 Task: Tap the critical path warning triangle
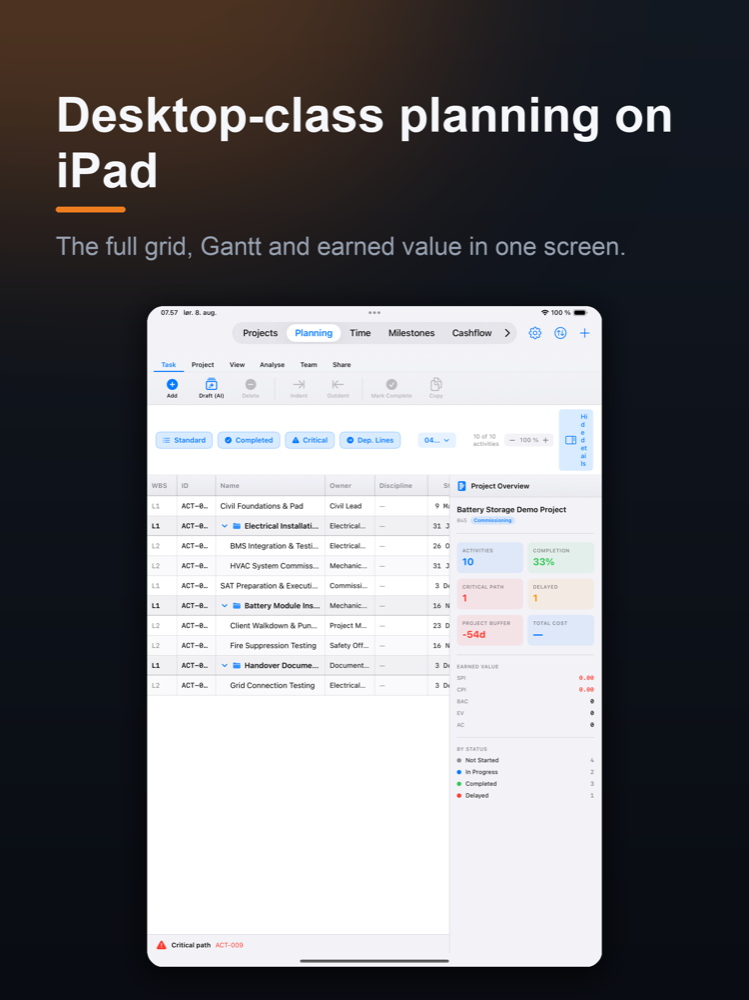[161, 945]
